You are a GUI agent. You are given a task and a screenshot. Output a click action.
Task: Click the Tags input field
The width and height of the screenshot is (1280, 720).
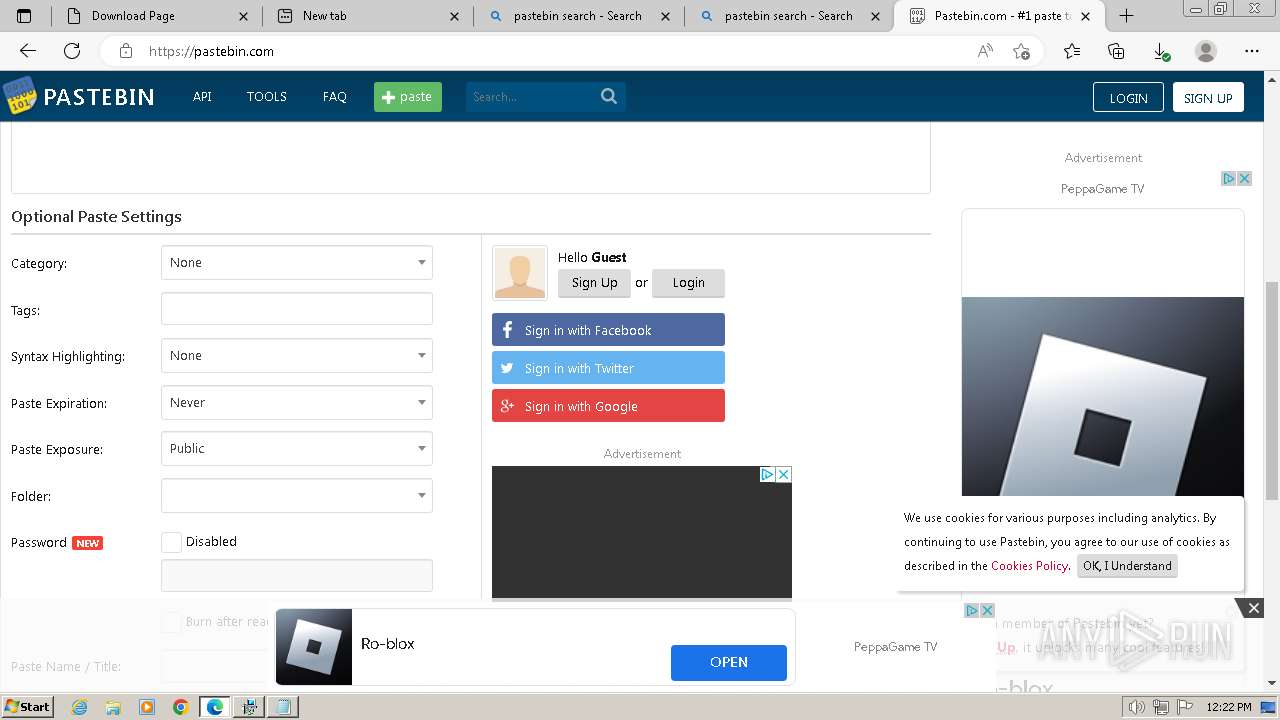pyautogui.click(x=297, y=309)
